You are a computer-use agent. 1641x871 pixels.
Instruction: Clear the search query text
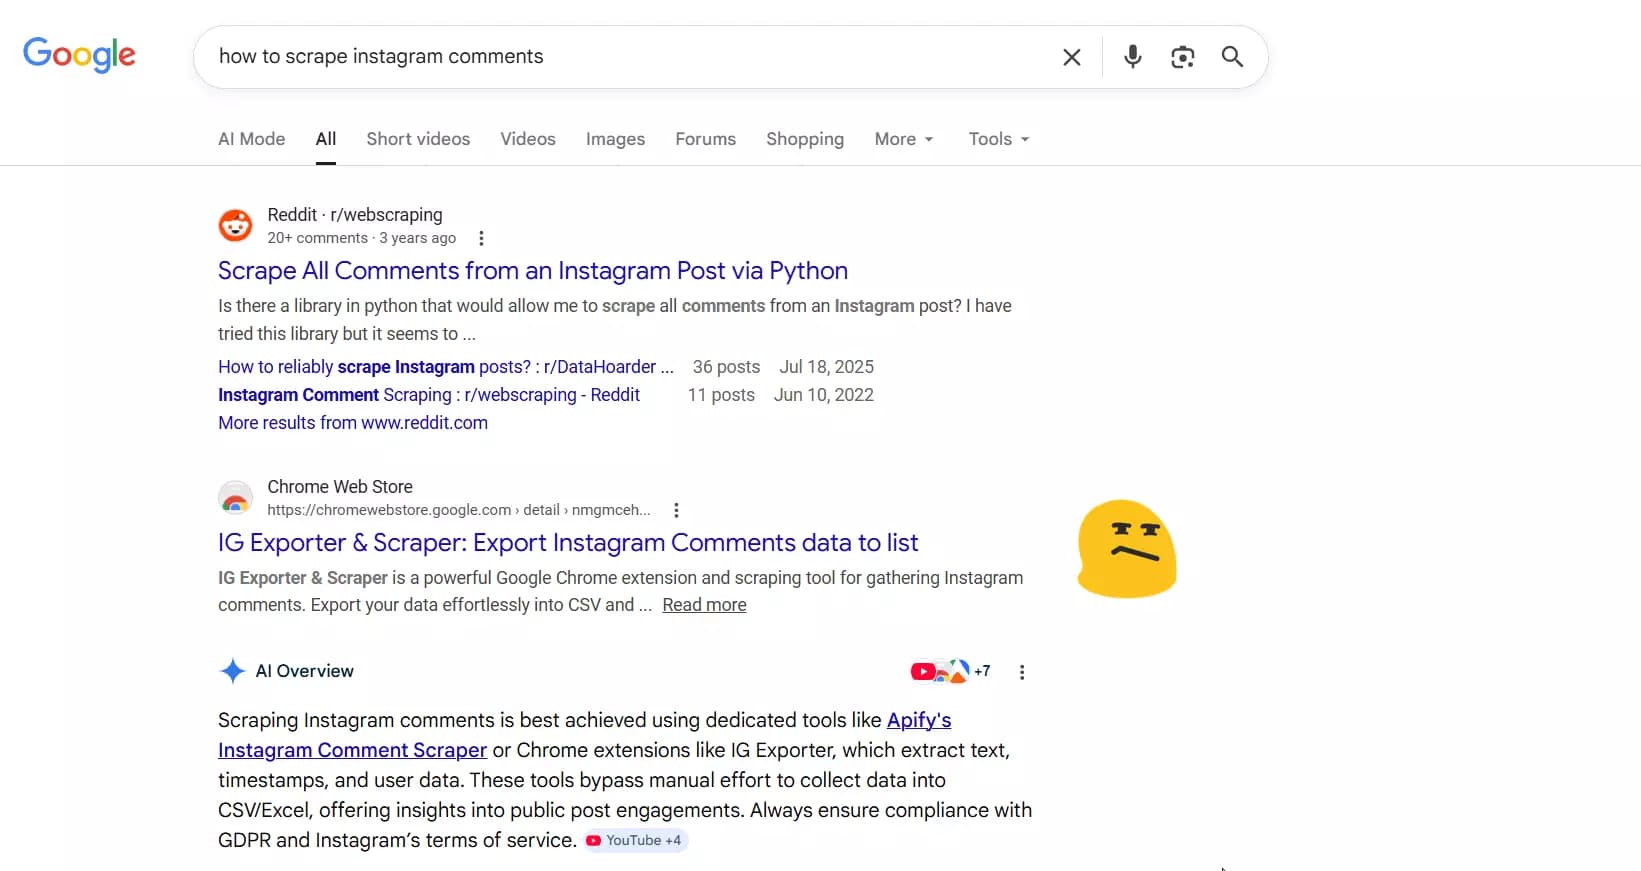1071,57
